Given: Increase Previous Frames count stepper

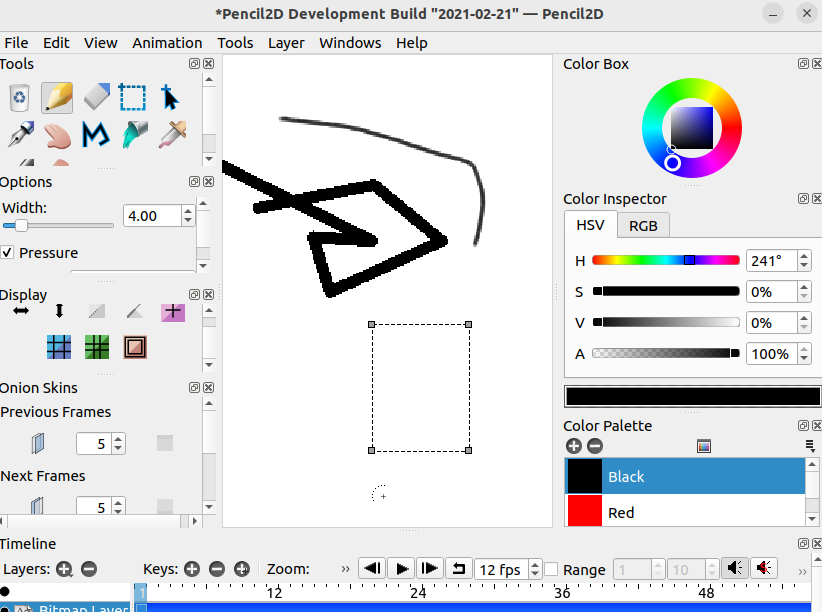Looking at the screenshot, I should click(118, 439).
